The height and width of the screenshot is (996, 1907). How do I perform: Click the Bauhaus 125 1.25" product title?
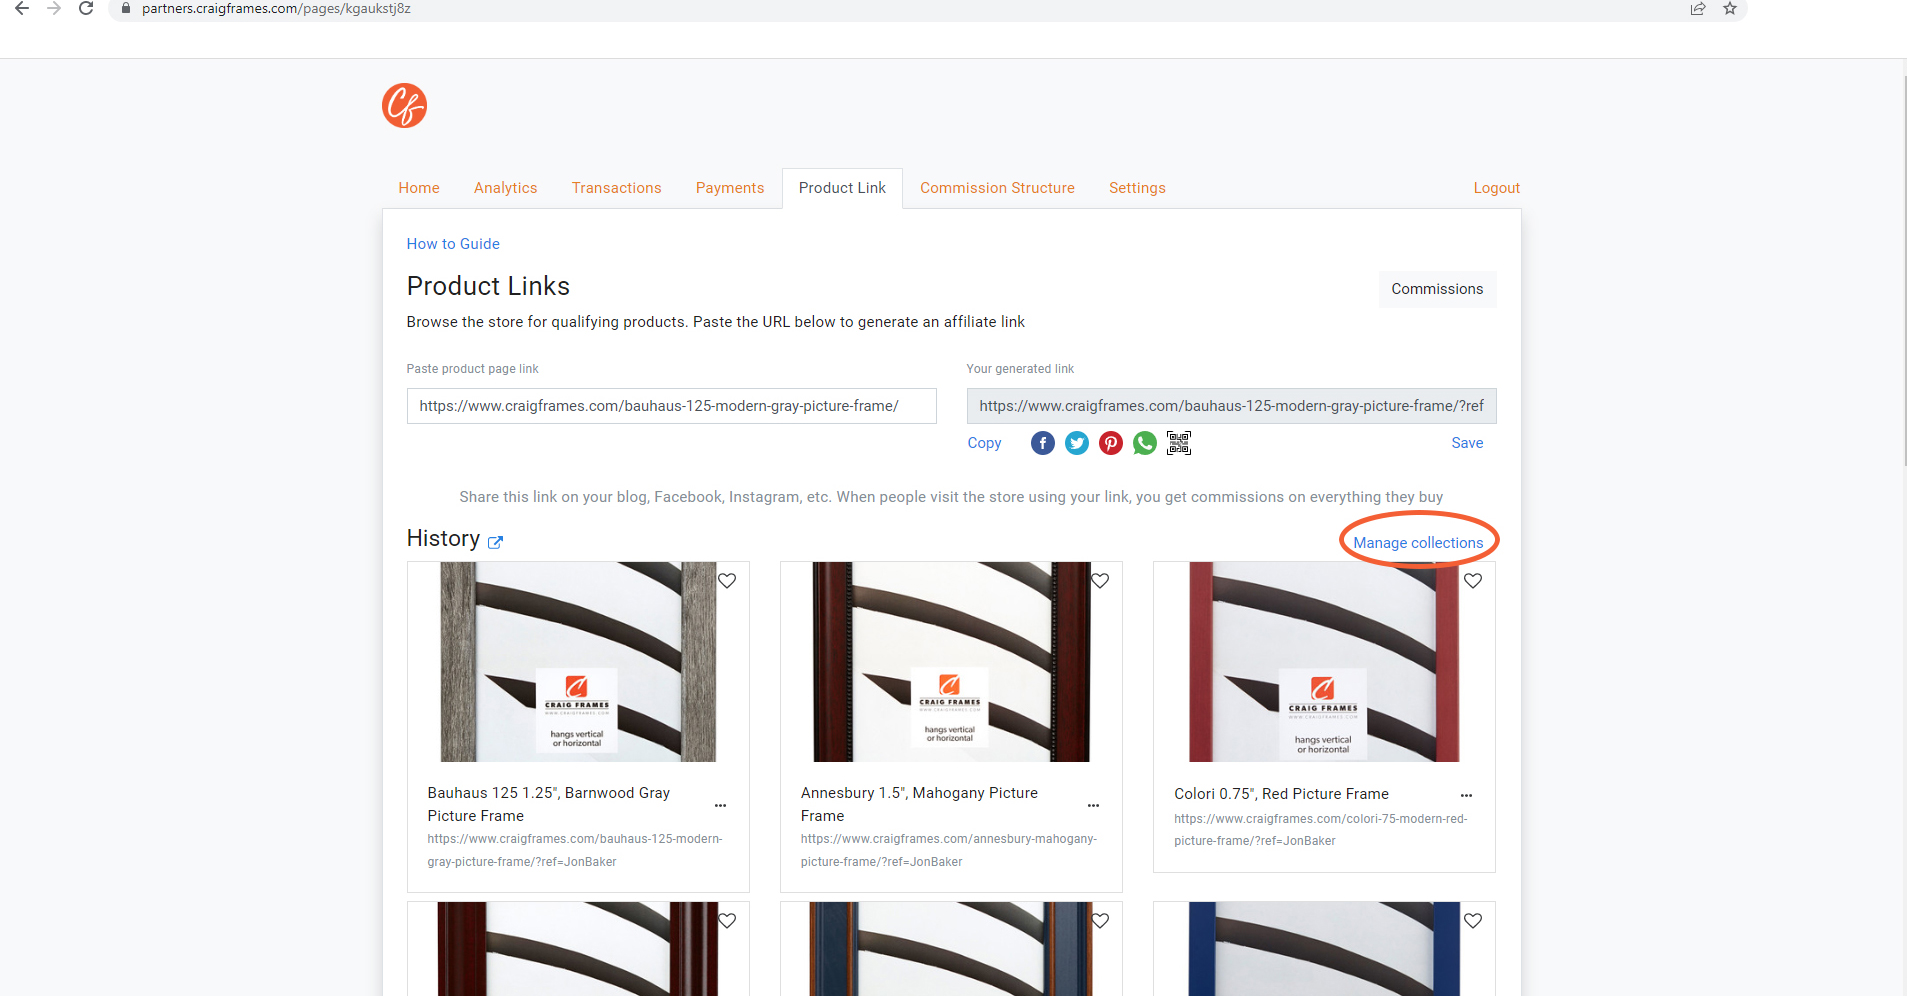549,804
